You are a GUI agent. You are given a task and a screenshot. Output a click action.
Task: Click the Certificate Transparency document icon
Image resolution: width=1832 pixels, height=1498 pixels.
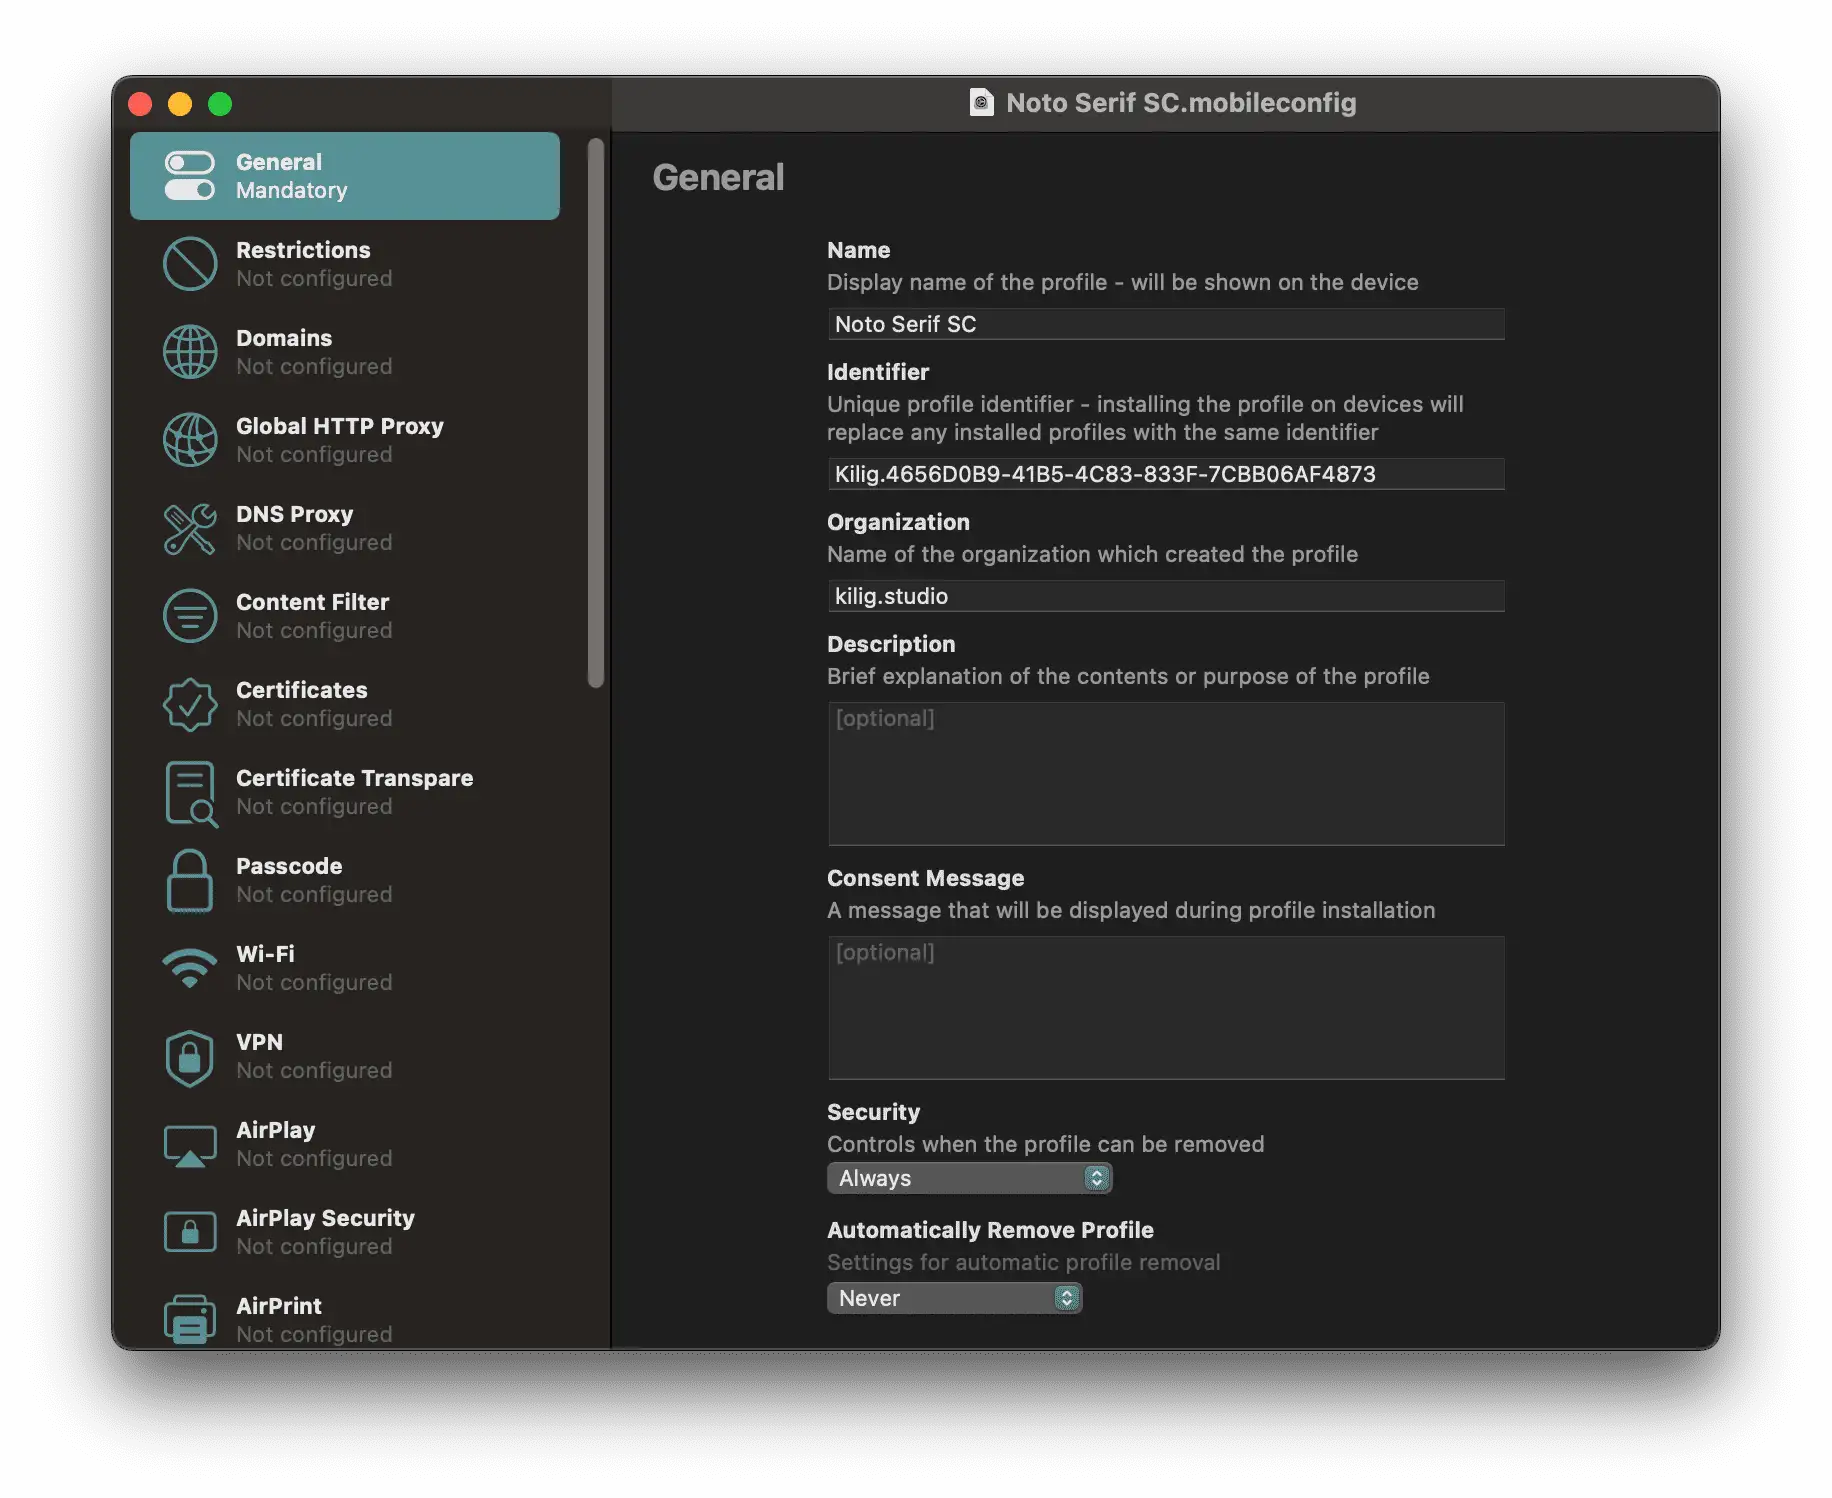pyautogui.click(x=190, y=793)
